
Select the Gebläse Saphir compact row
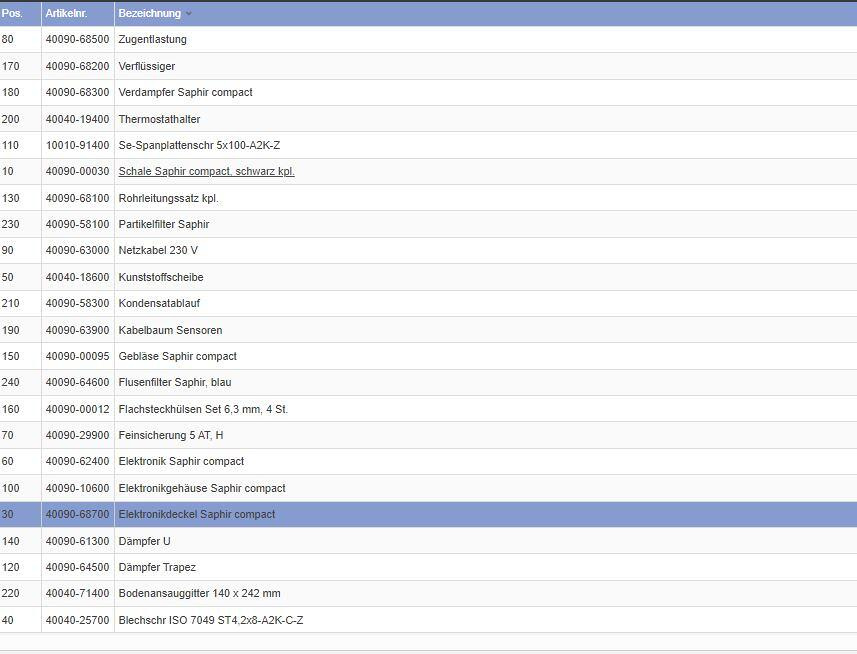pos(177,357)
